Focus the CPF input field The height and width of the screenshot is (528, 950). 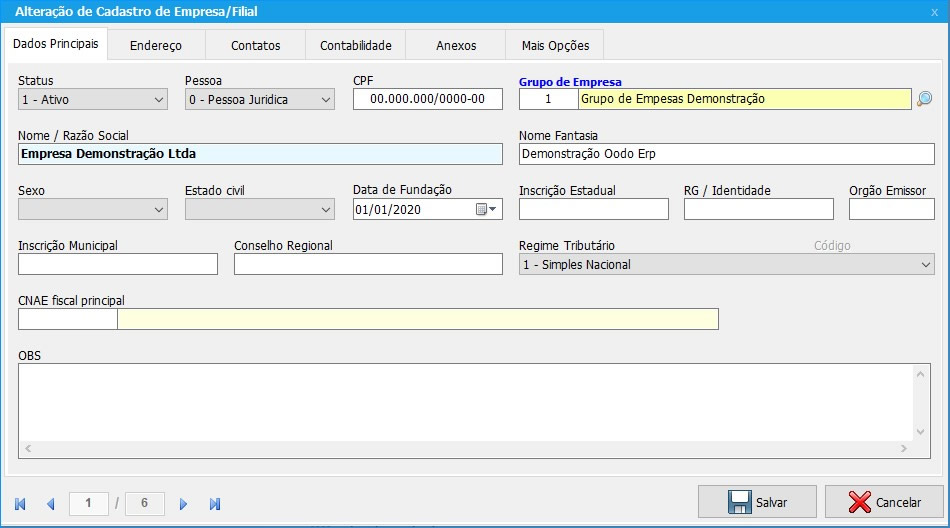pyautogui.click(x=428, y=99)
